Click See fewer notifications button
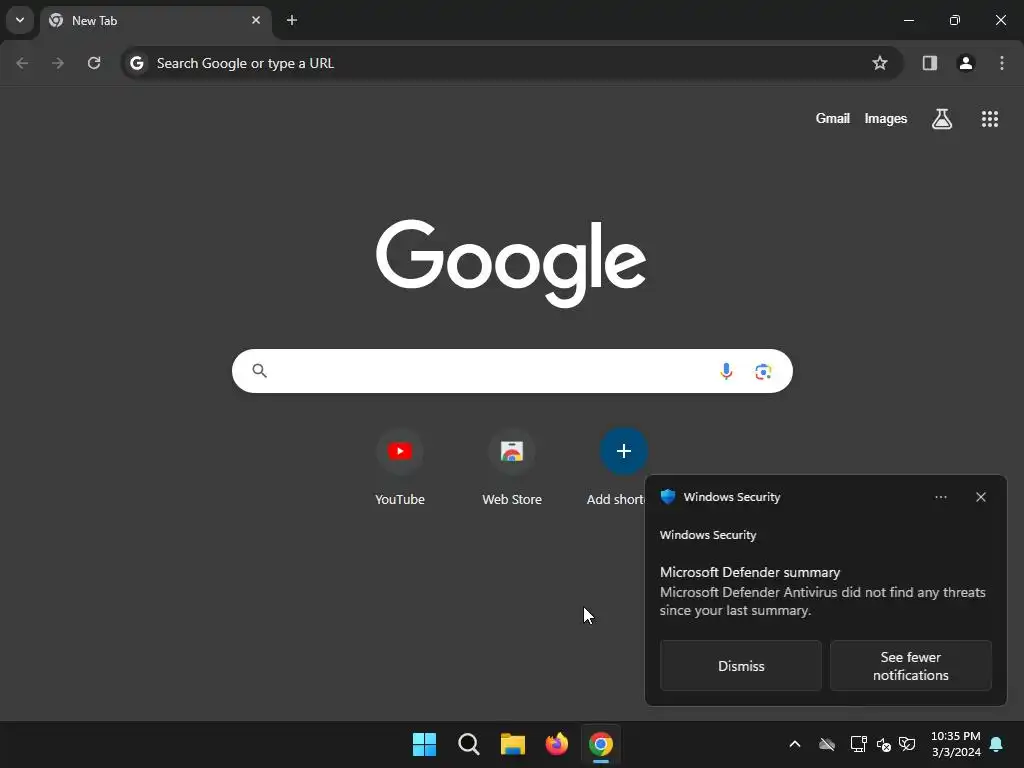 pyautogui.click(x=910, y=665)
